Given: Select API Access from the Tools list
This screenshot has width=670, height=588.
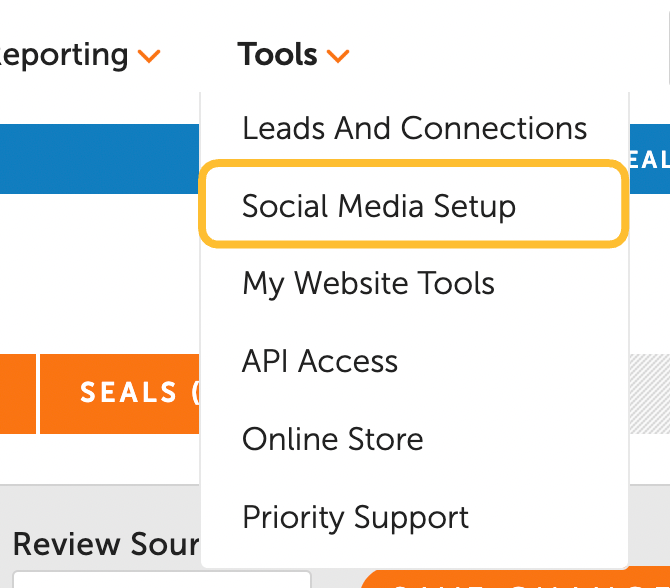Looking at the screenshot, I should [x=320, y=361].
